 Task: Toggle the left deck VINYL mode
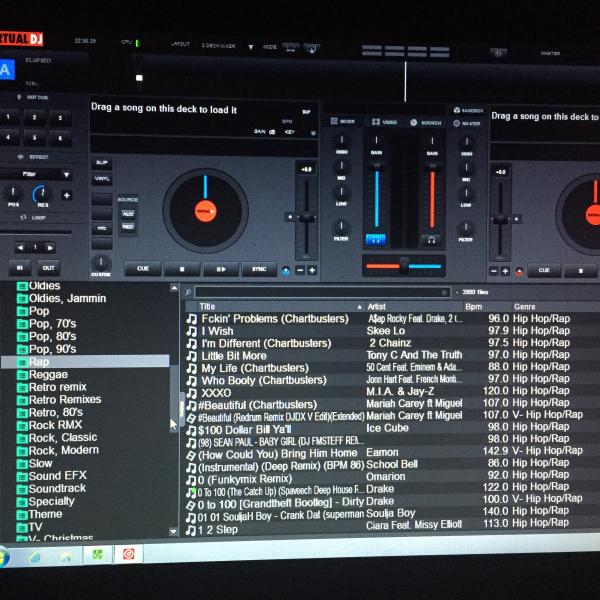tap(102, 179)
